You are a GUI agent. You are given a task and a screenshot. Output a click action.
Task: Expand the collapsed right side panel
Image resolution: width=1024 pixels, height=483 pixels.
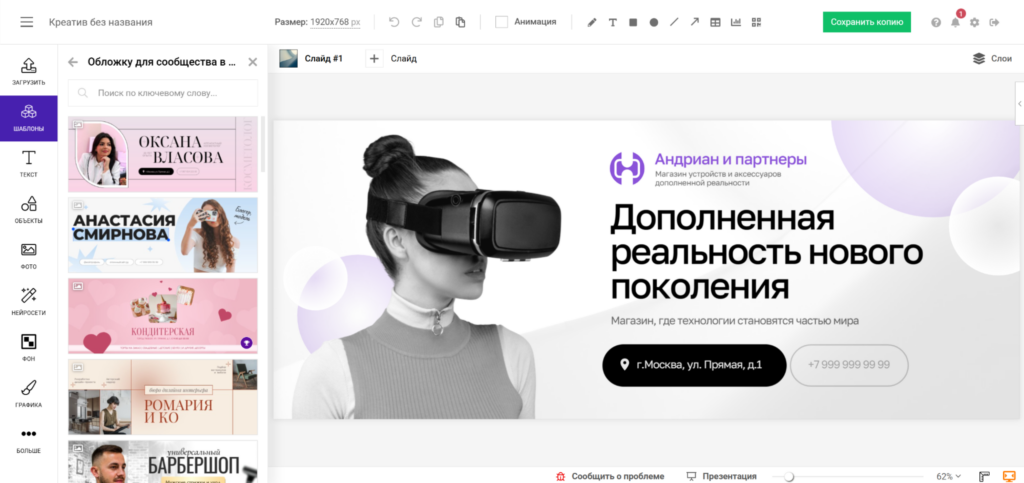pyautogui.click(x=1018, y=103)
